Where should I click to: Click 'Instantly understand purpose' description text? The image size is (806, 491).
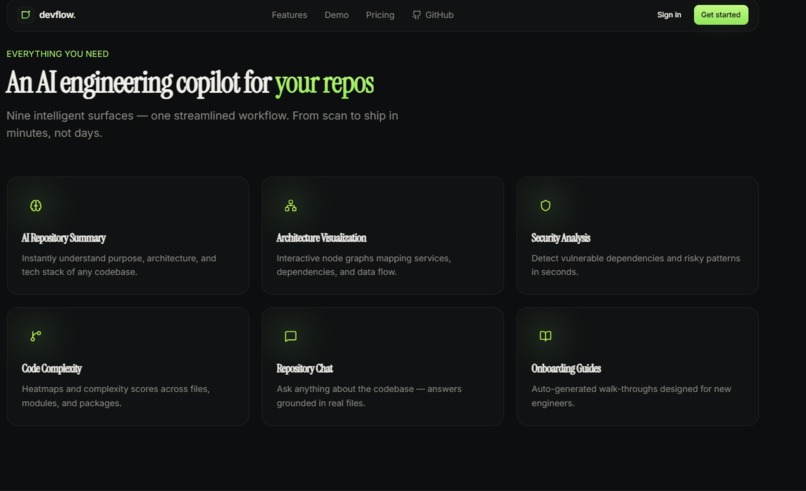[119, 265]
